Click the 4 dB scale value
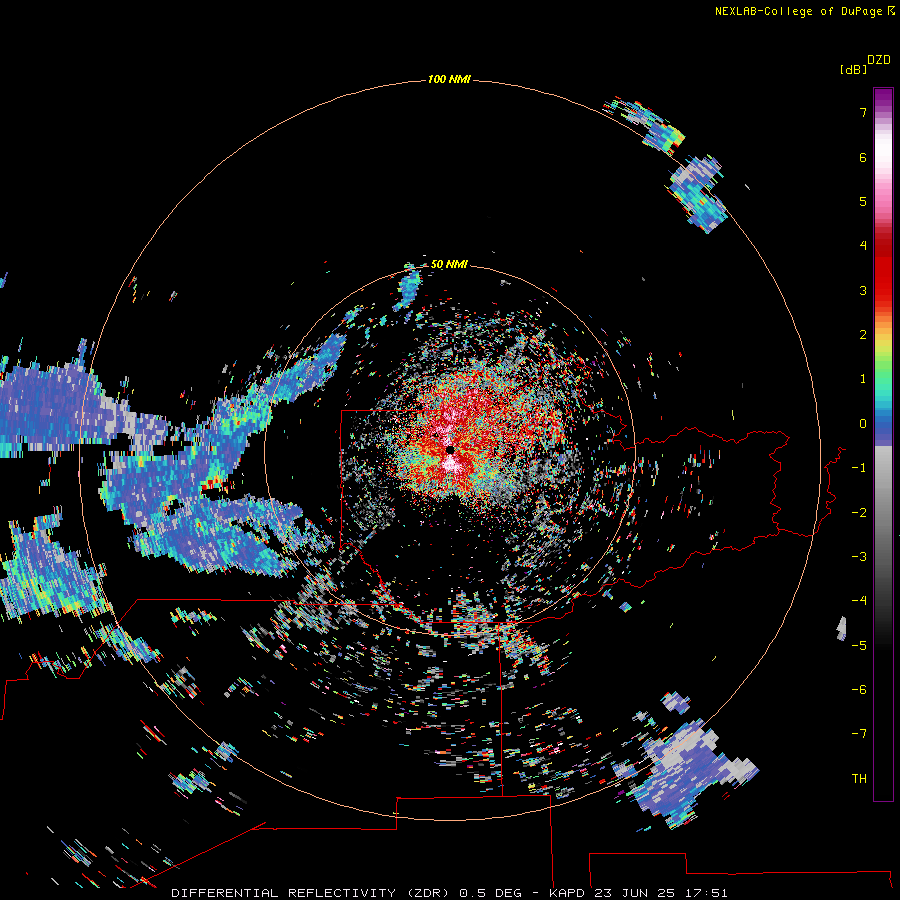900x900 pixels. [x=863, y=246]
